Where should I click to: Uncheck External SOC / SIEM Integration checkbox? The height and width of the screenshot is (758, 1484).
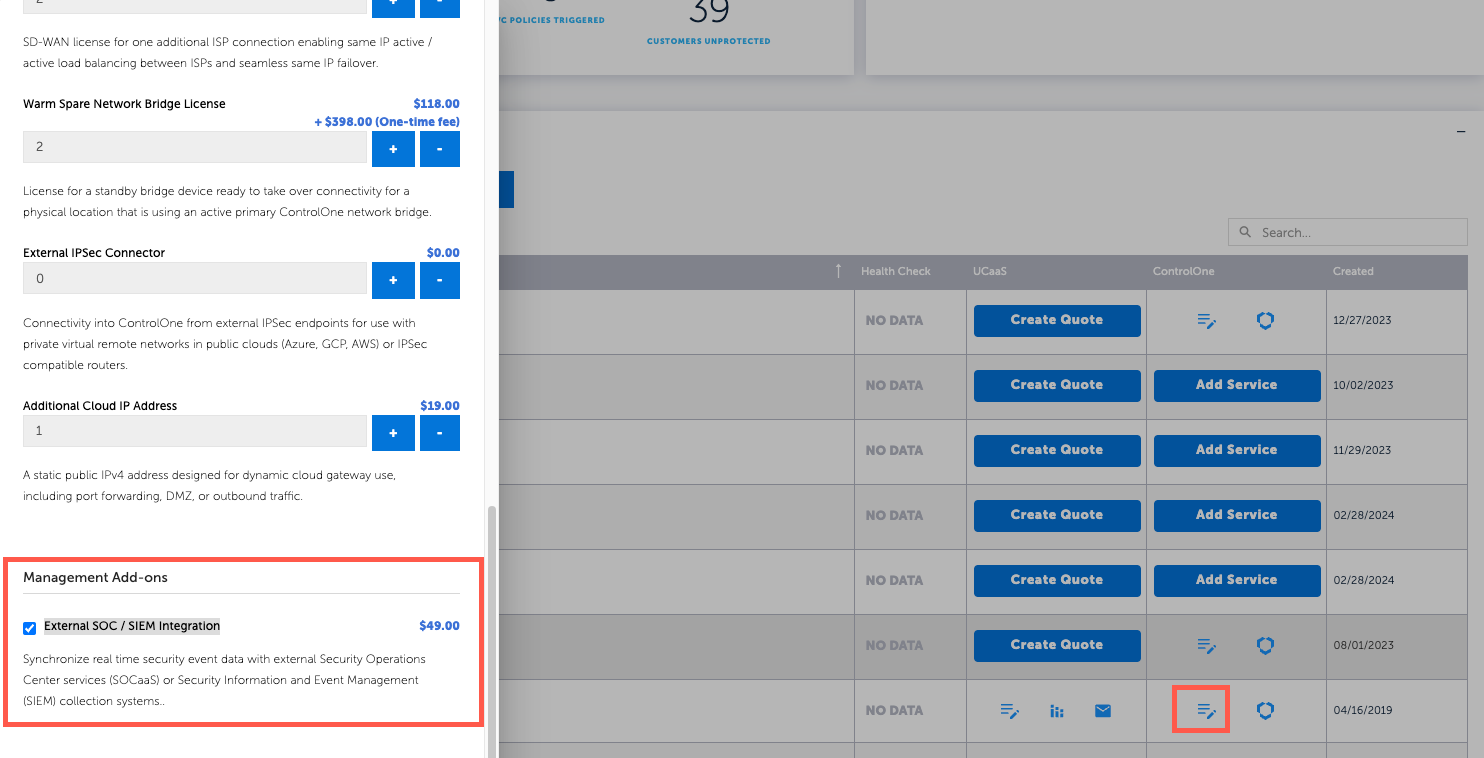click(29, 628)
